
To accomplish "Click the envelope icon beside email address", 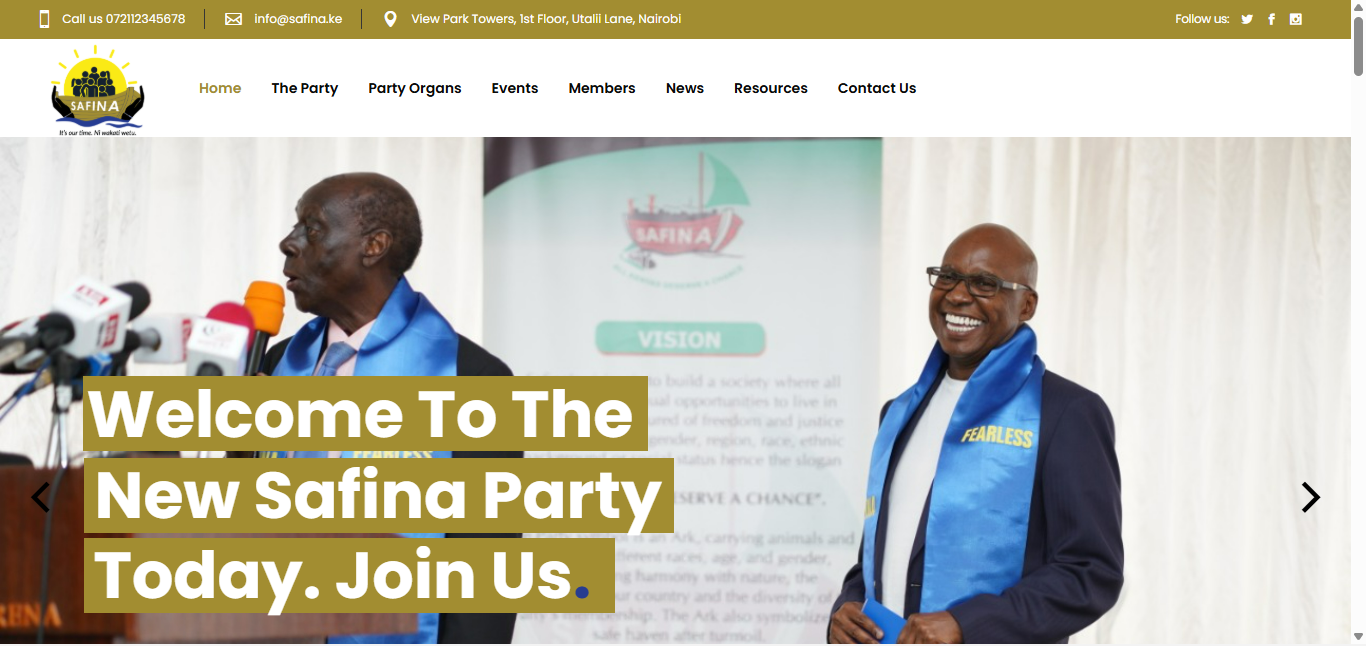I will 233,19.
